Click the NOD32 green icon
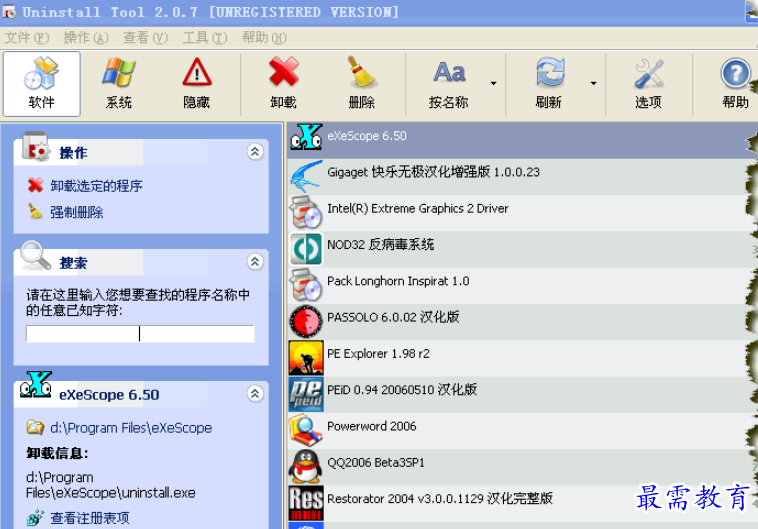This screenshot has width=758, height=529. pos(306,250)
